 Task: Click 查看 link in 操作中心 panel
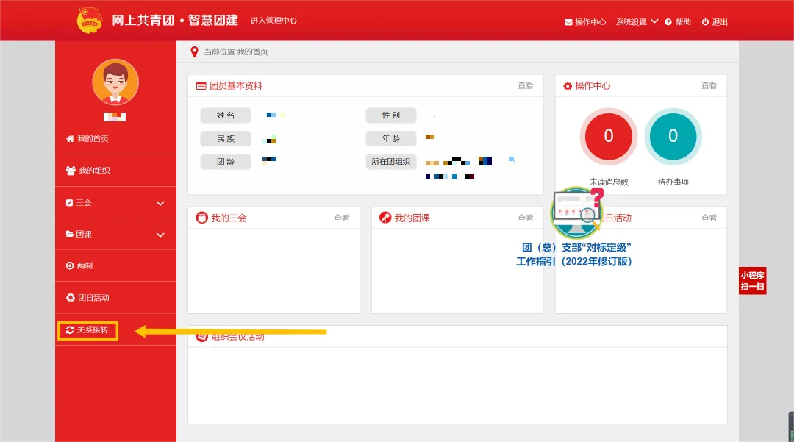tap(709, 87)
